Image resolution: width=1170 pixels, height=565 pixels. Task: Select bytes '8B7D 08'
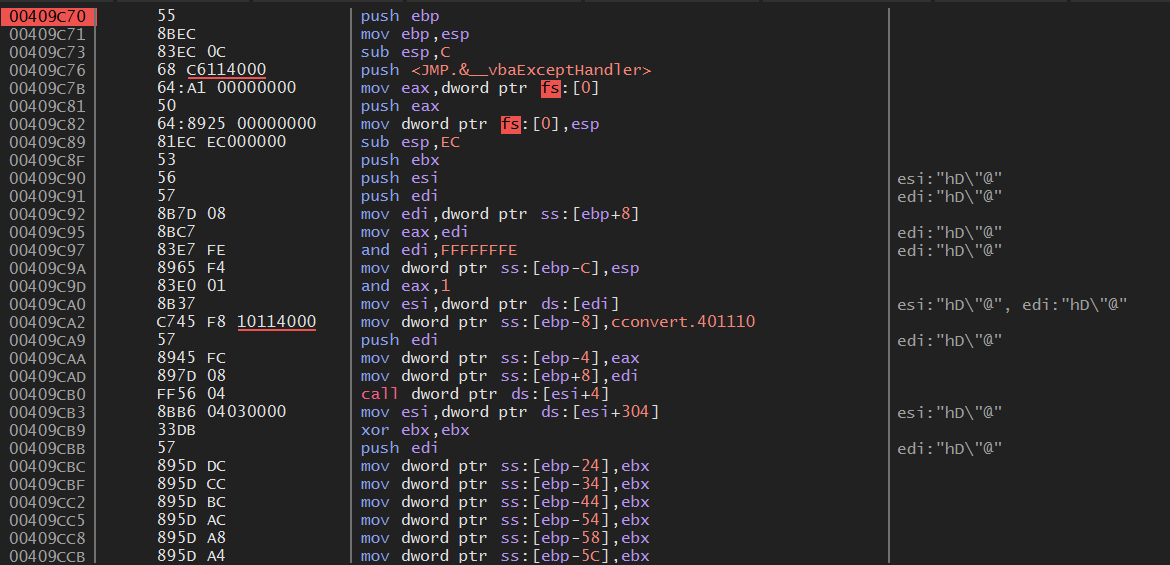pos(191,213)
